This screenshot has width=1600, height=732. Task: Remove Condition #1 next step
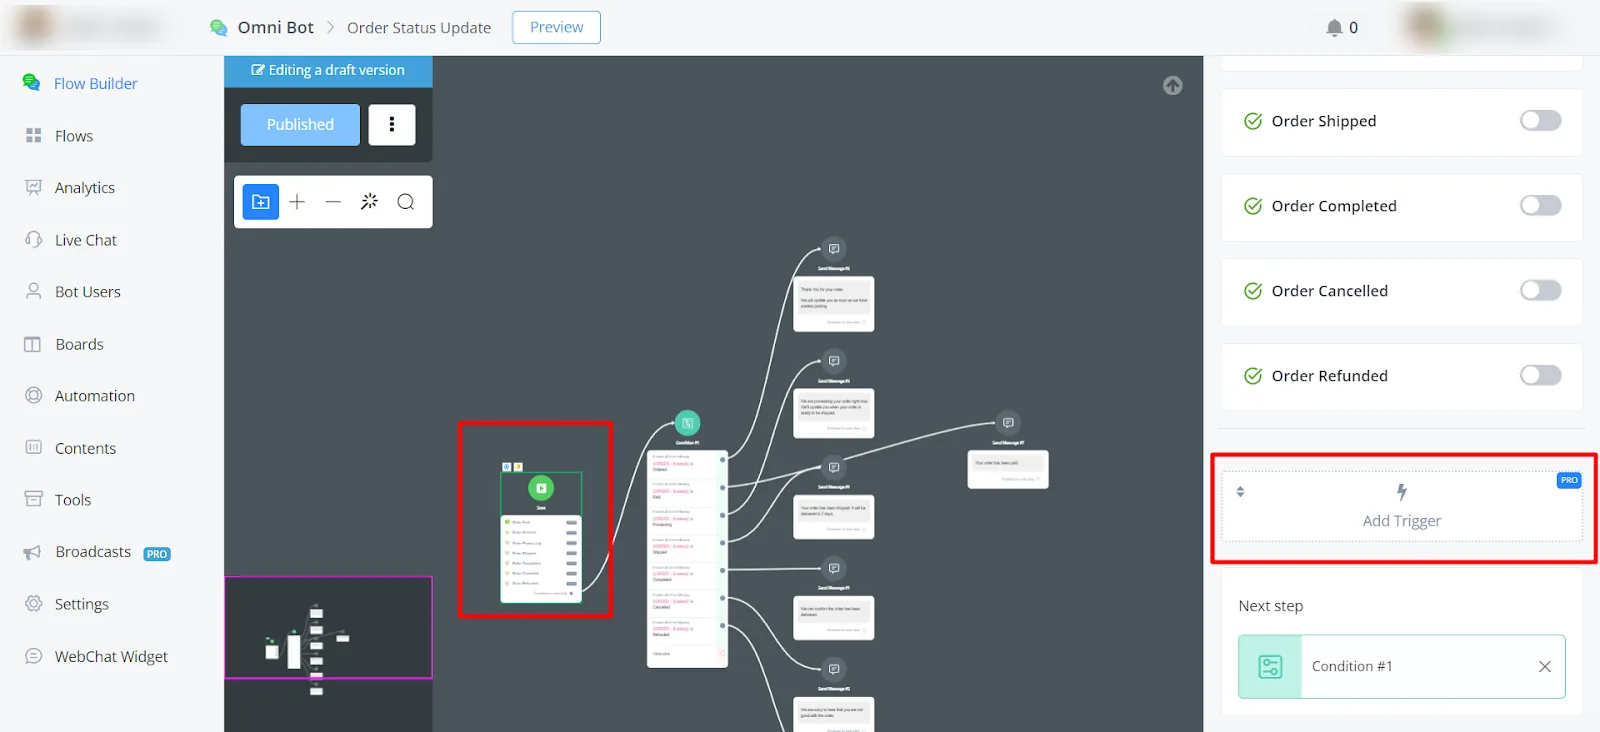coord(1545,667)
